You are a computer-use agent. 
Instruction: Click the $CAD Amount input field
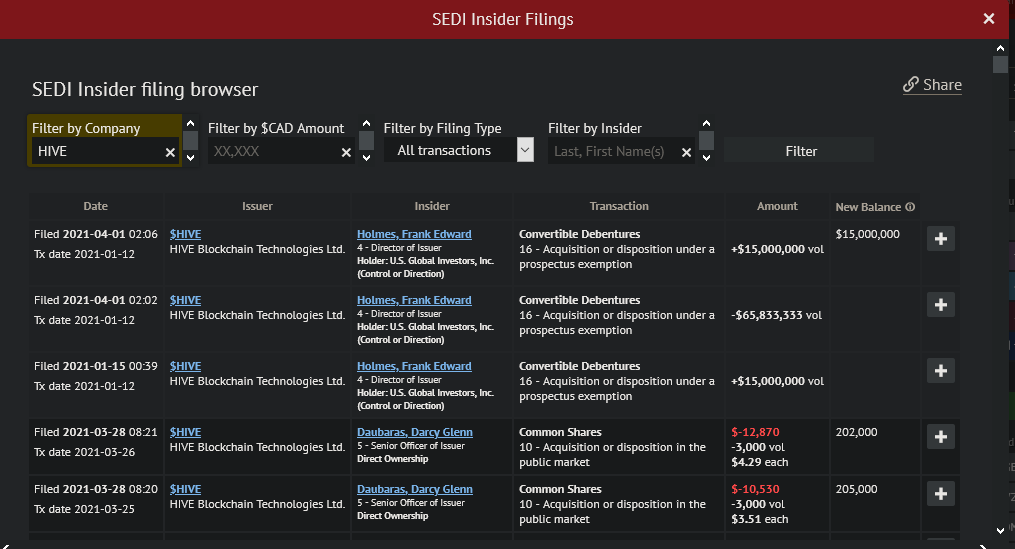coord(272,152)
